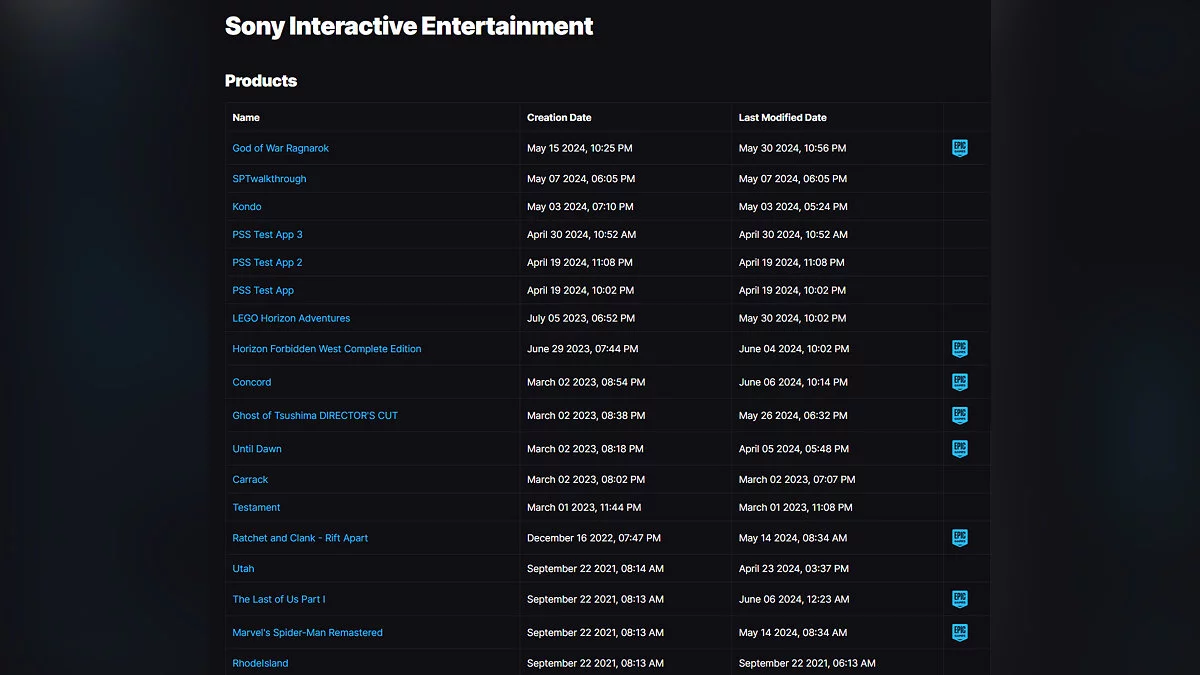Click Epic icon in Horizon Forbidden West row
Viewport: 1200px width, 675px height.
click(959, 349)
